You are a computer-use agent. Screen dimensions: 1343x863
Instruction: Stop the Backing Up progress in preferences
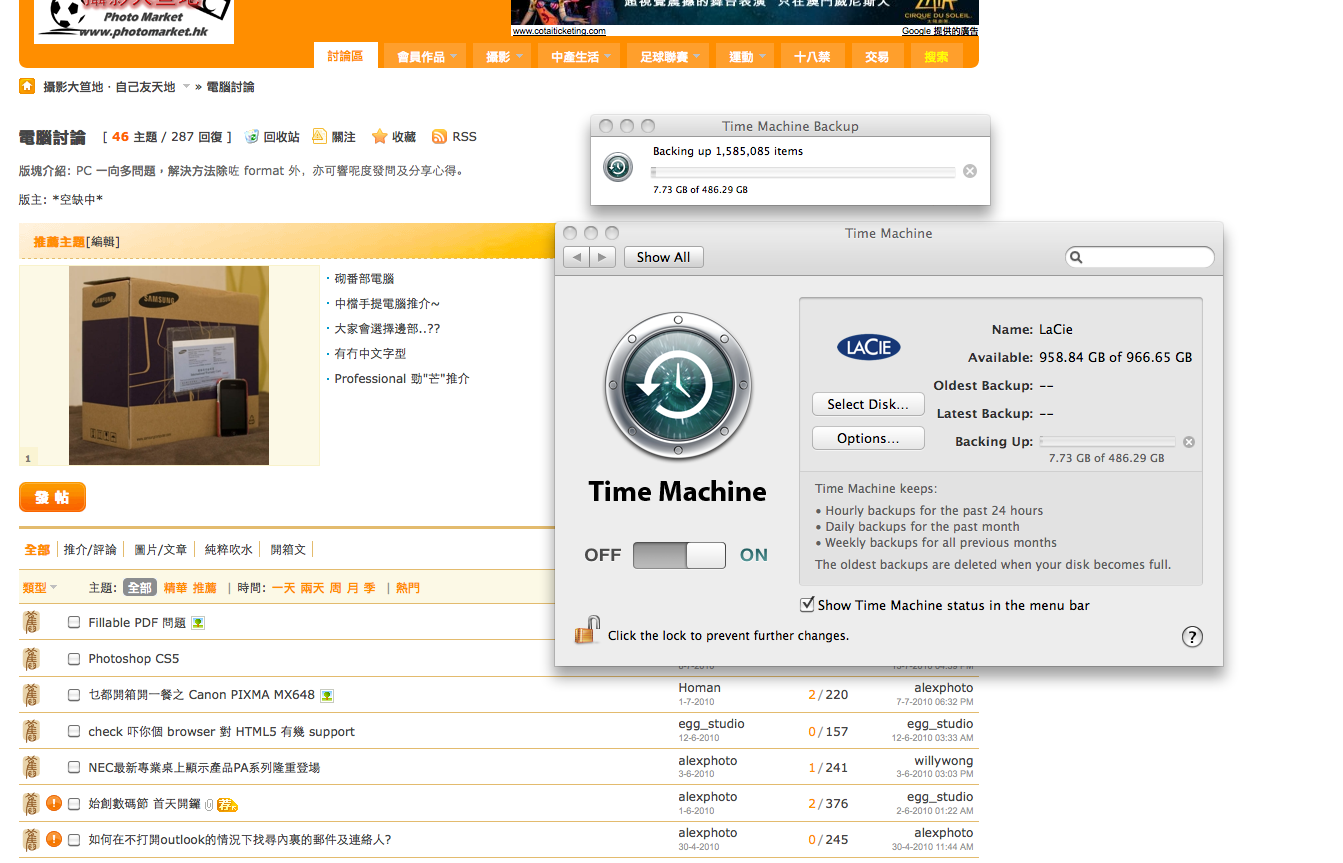pos(1188,442)
